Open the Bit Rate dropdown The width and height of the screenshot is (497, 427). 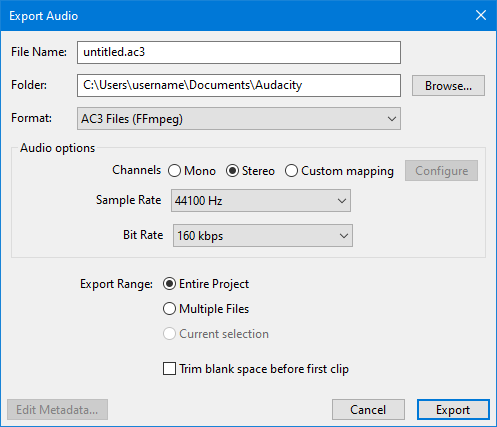point(263,236)
